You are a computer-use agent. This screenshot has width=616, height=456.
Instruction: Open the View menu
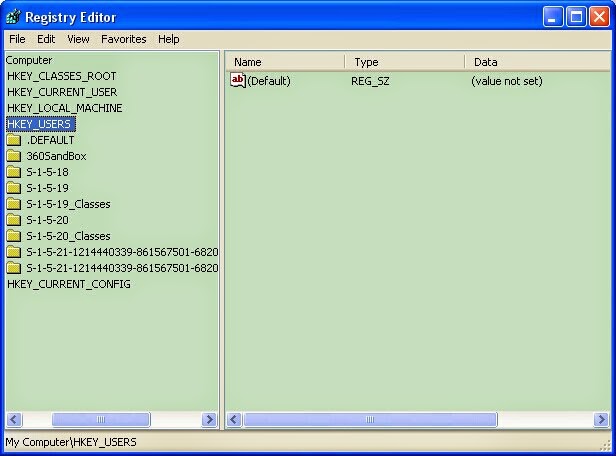tap(78, 39)
